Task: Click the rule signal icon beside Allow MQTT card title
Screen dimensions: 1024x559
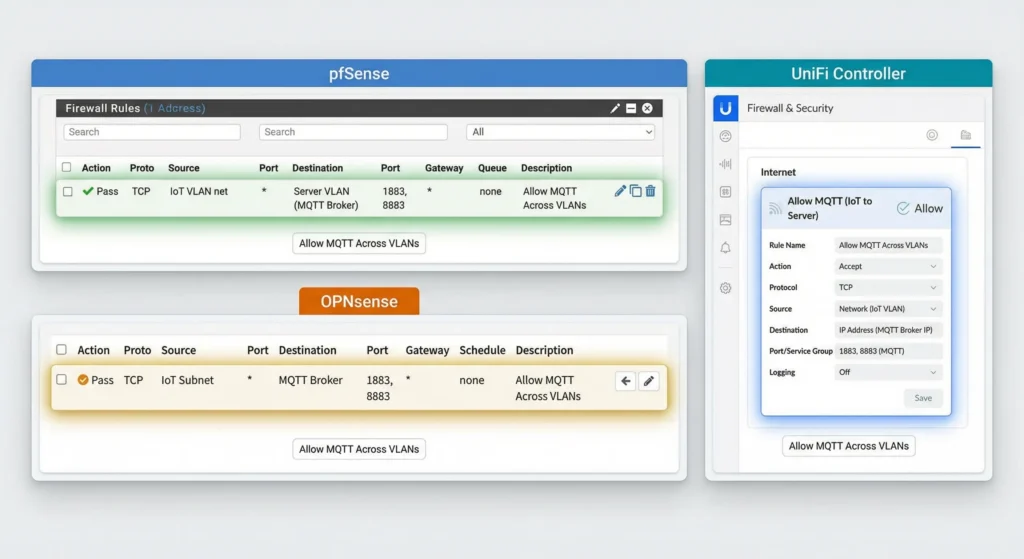Action: point(775,208)
